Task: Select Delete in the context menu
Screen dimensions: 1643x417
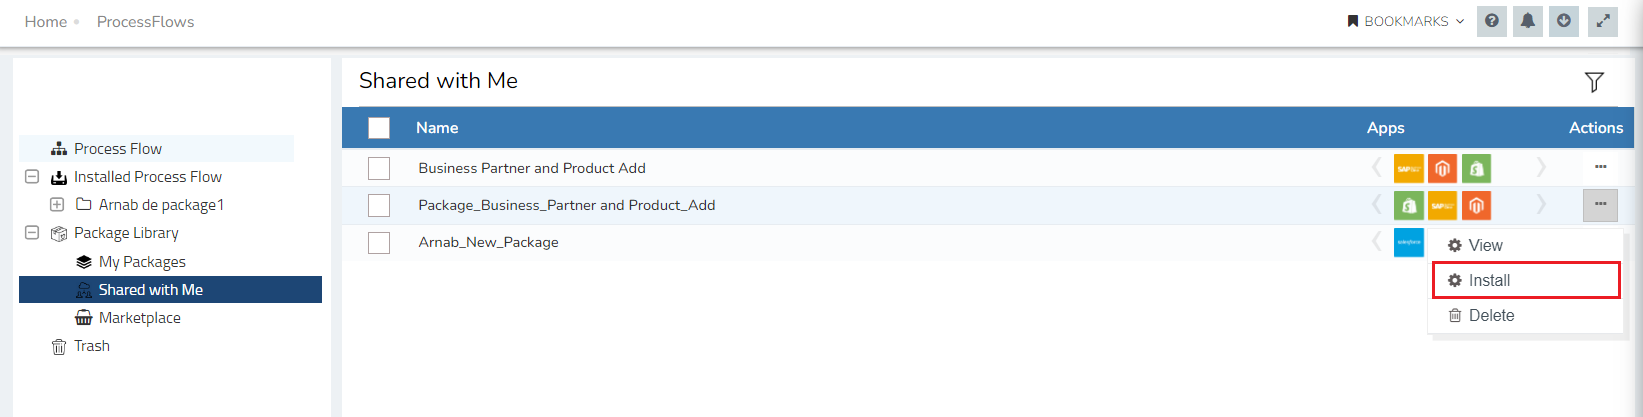Action: tap(1491, 316)
